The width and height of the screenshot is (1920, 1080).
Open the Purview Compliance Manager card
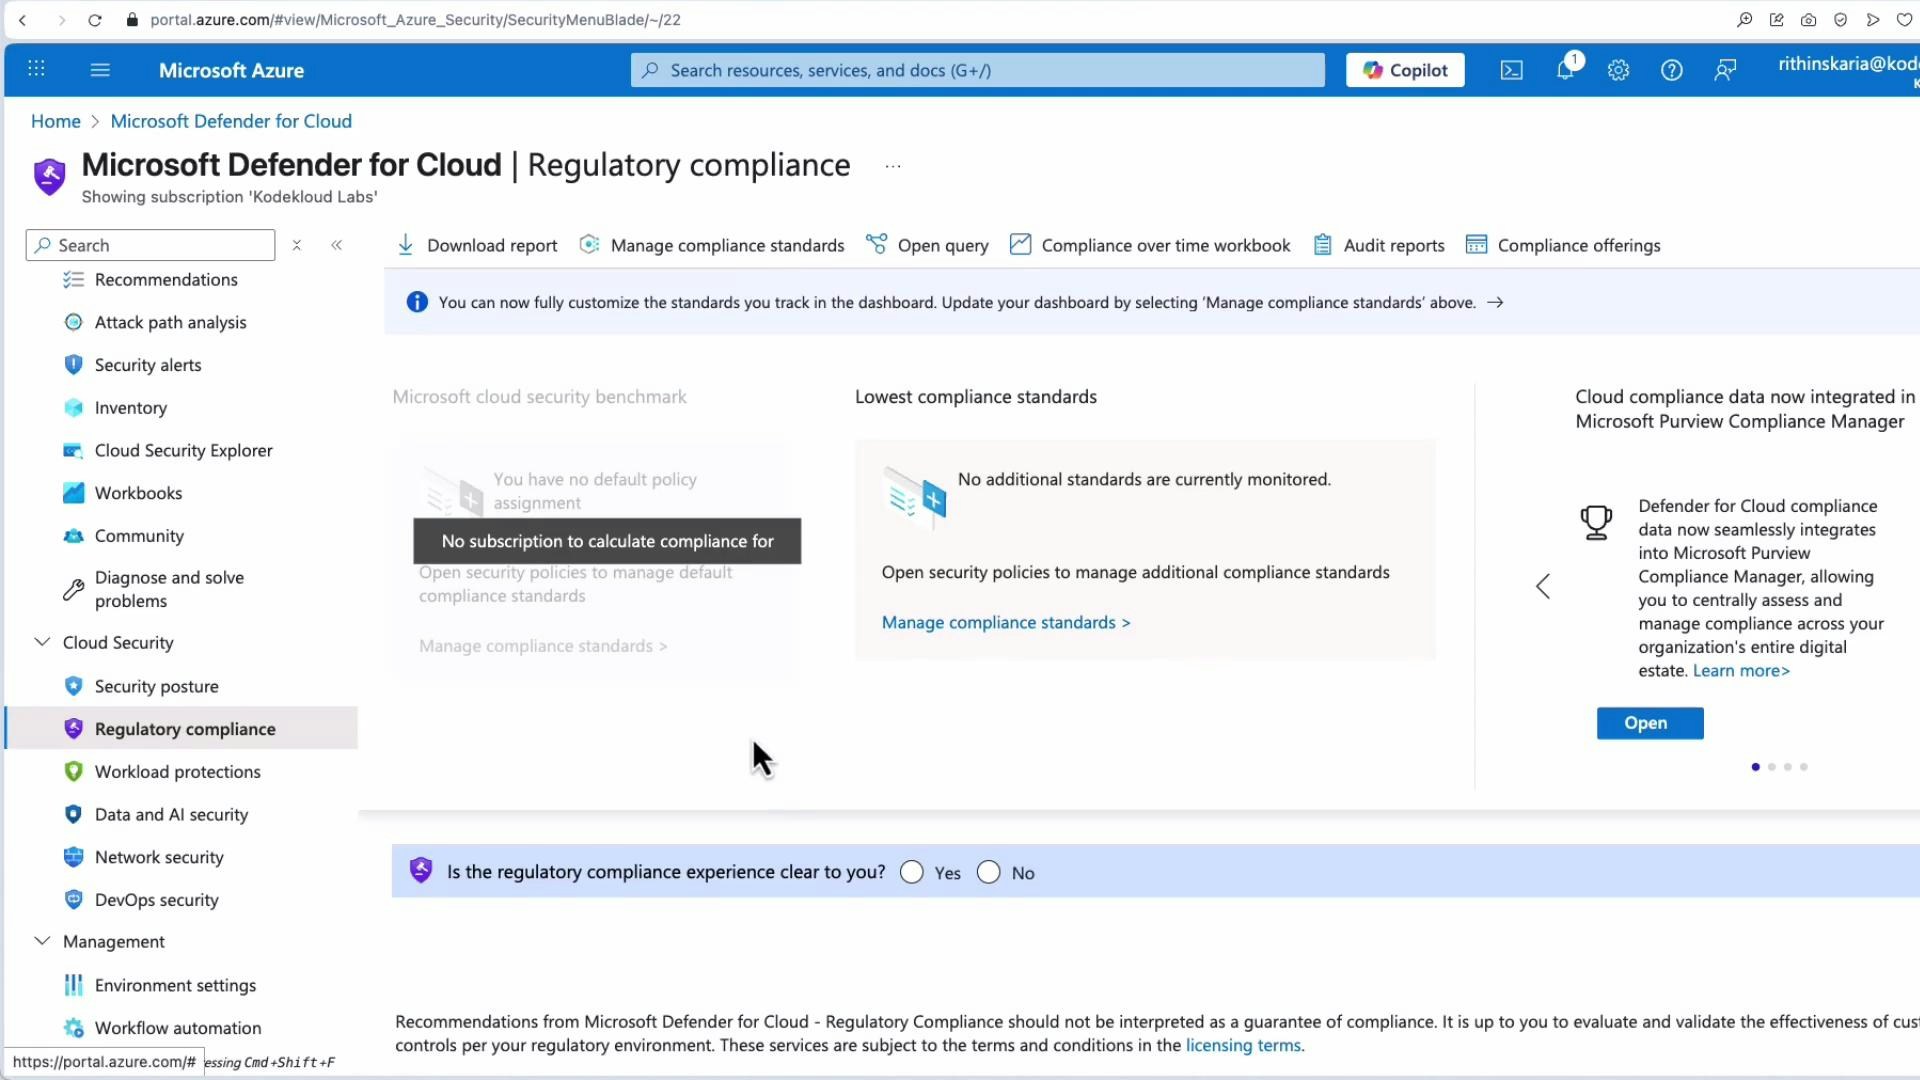coord(1648,723)
